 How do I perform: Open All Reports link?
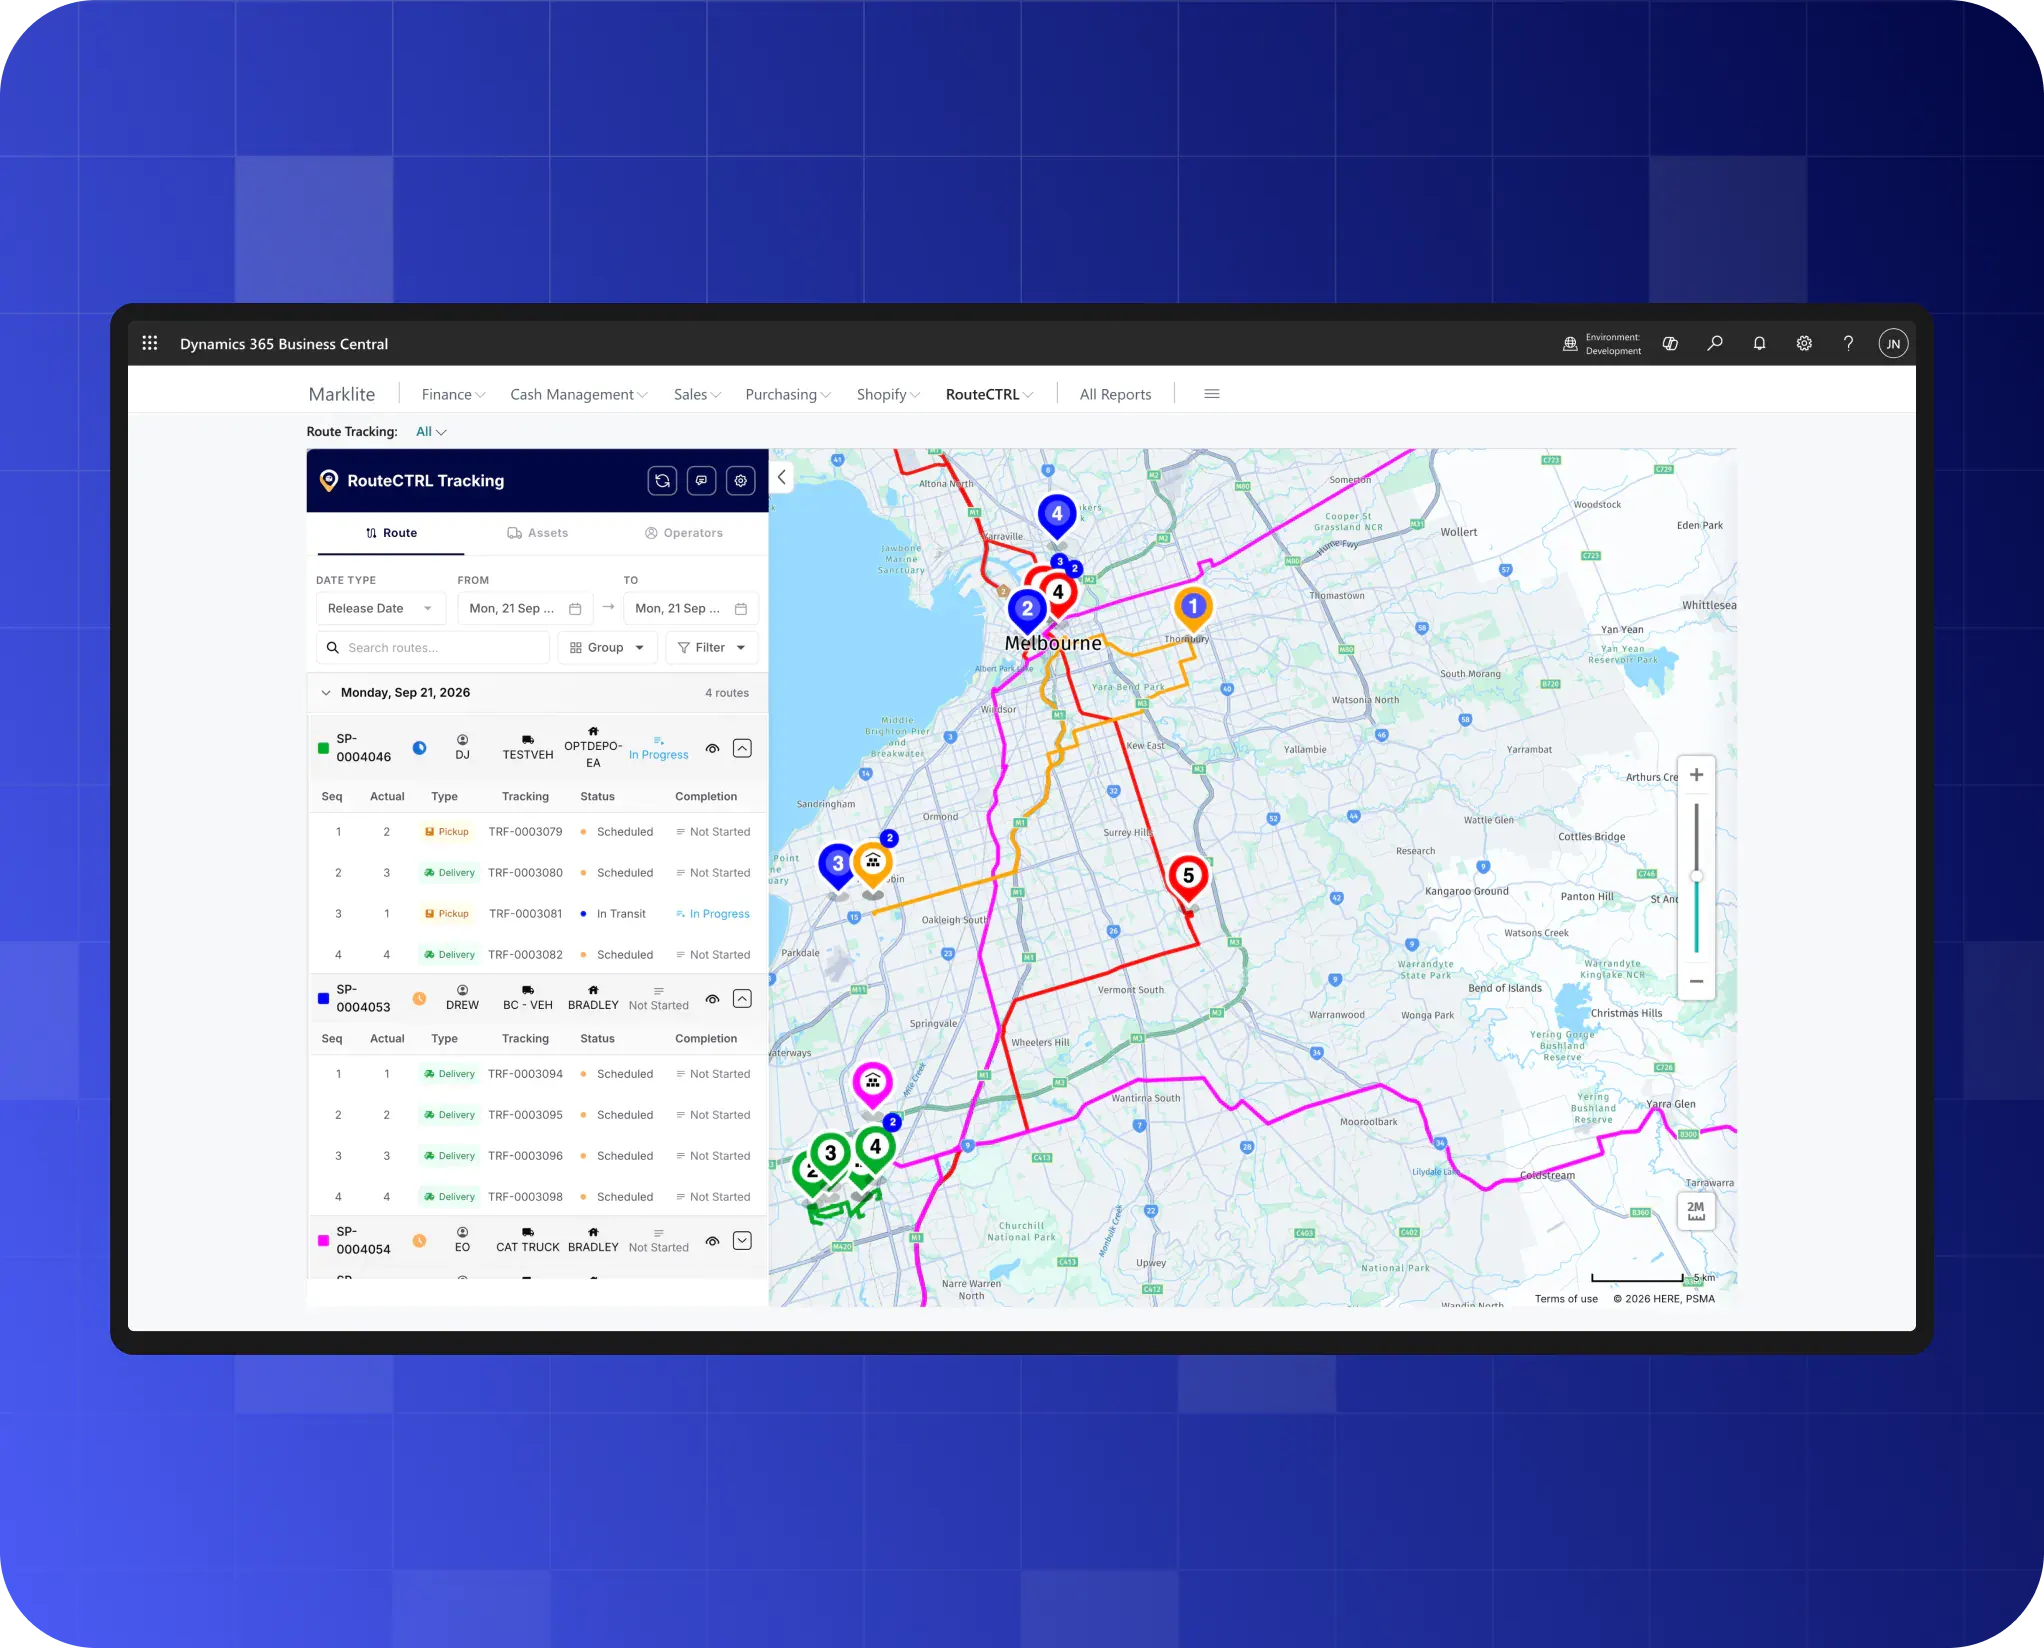(1115, 395)
